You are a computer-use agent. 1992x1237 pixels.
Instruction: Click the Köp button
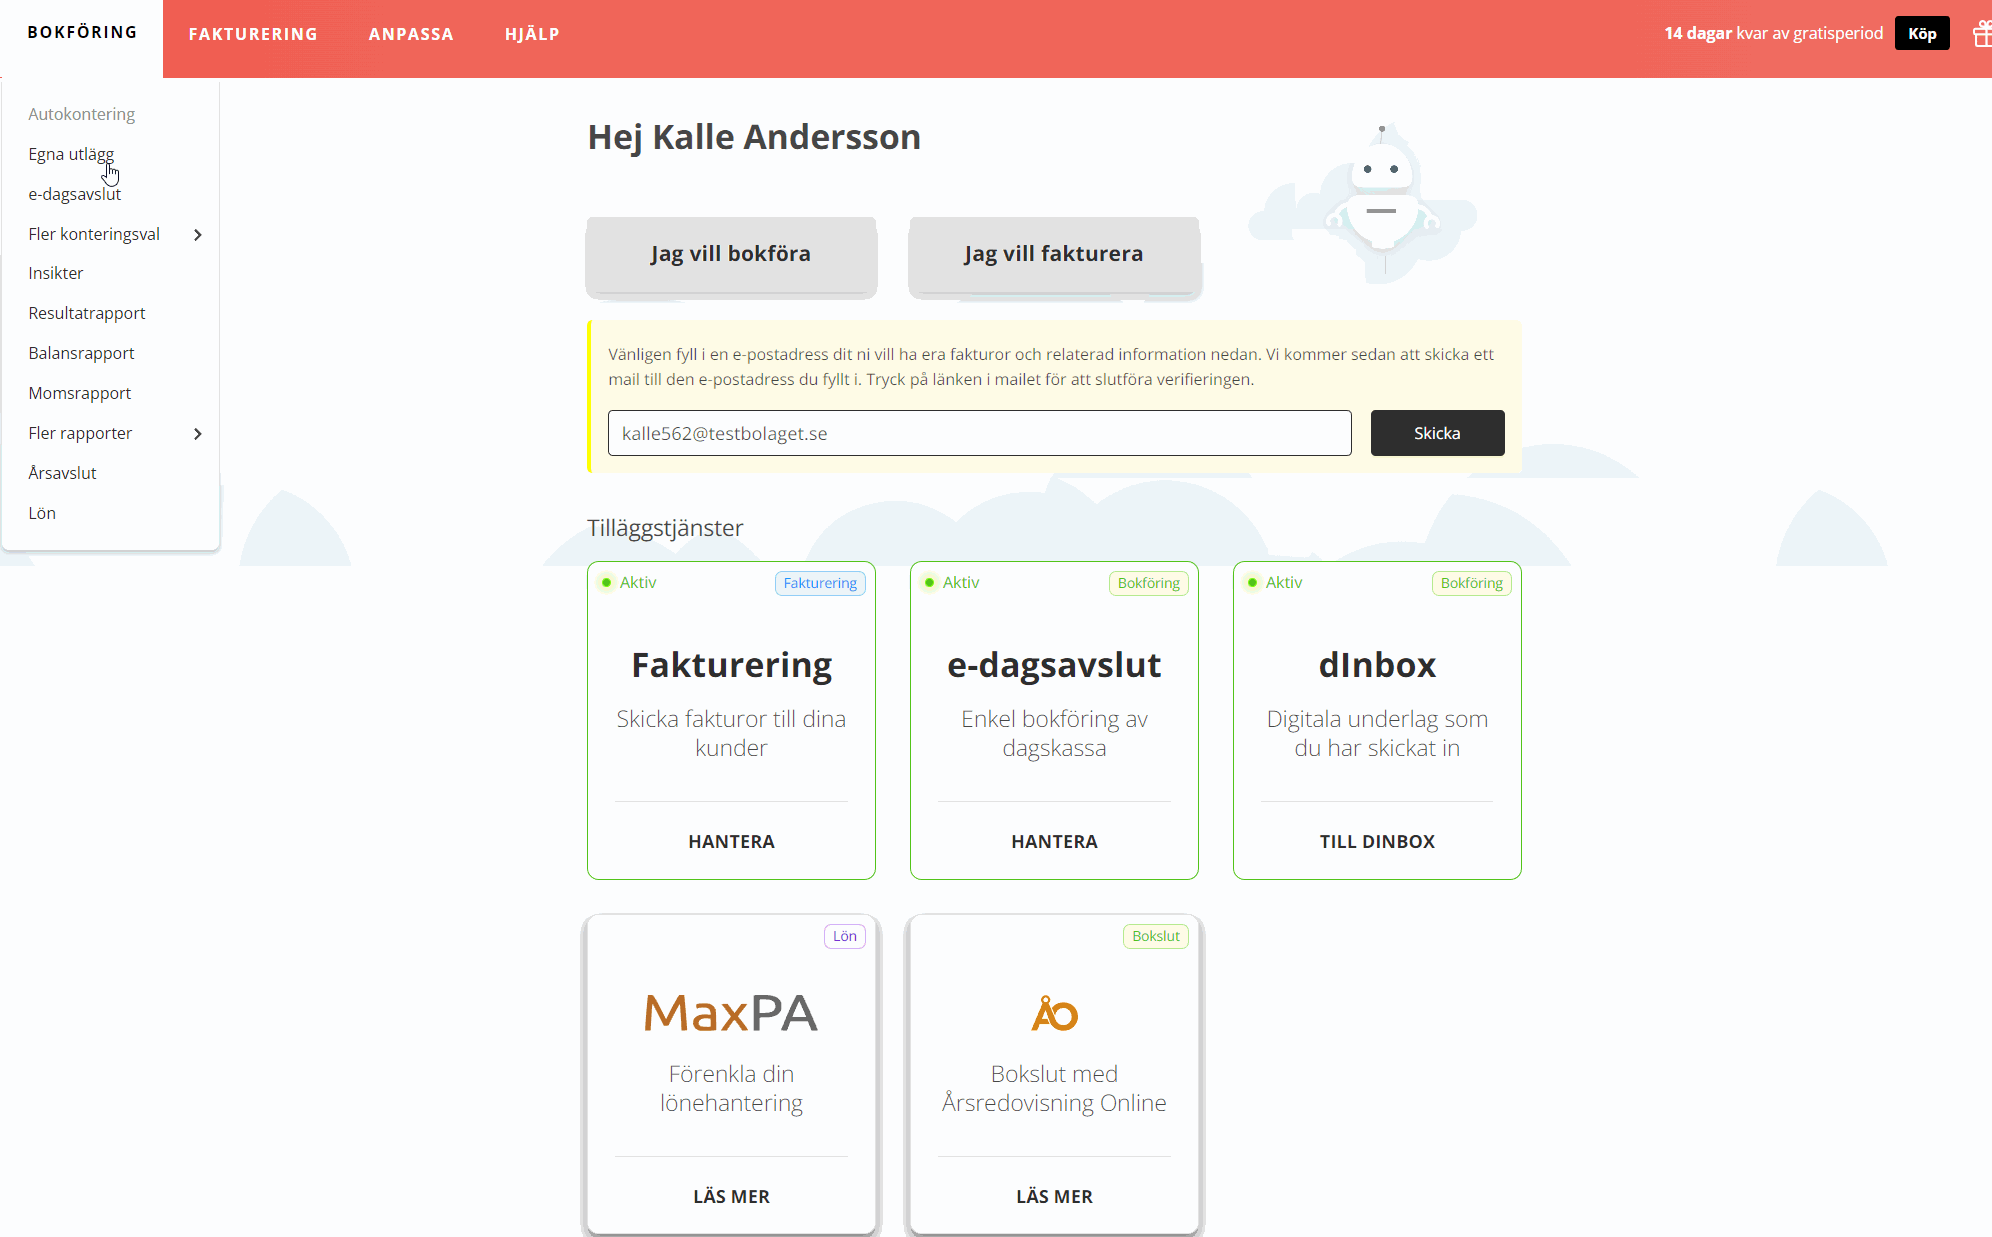click(1921, 34)
